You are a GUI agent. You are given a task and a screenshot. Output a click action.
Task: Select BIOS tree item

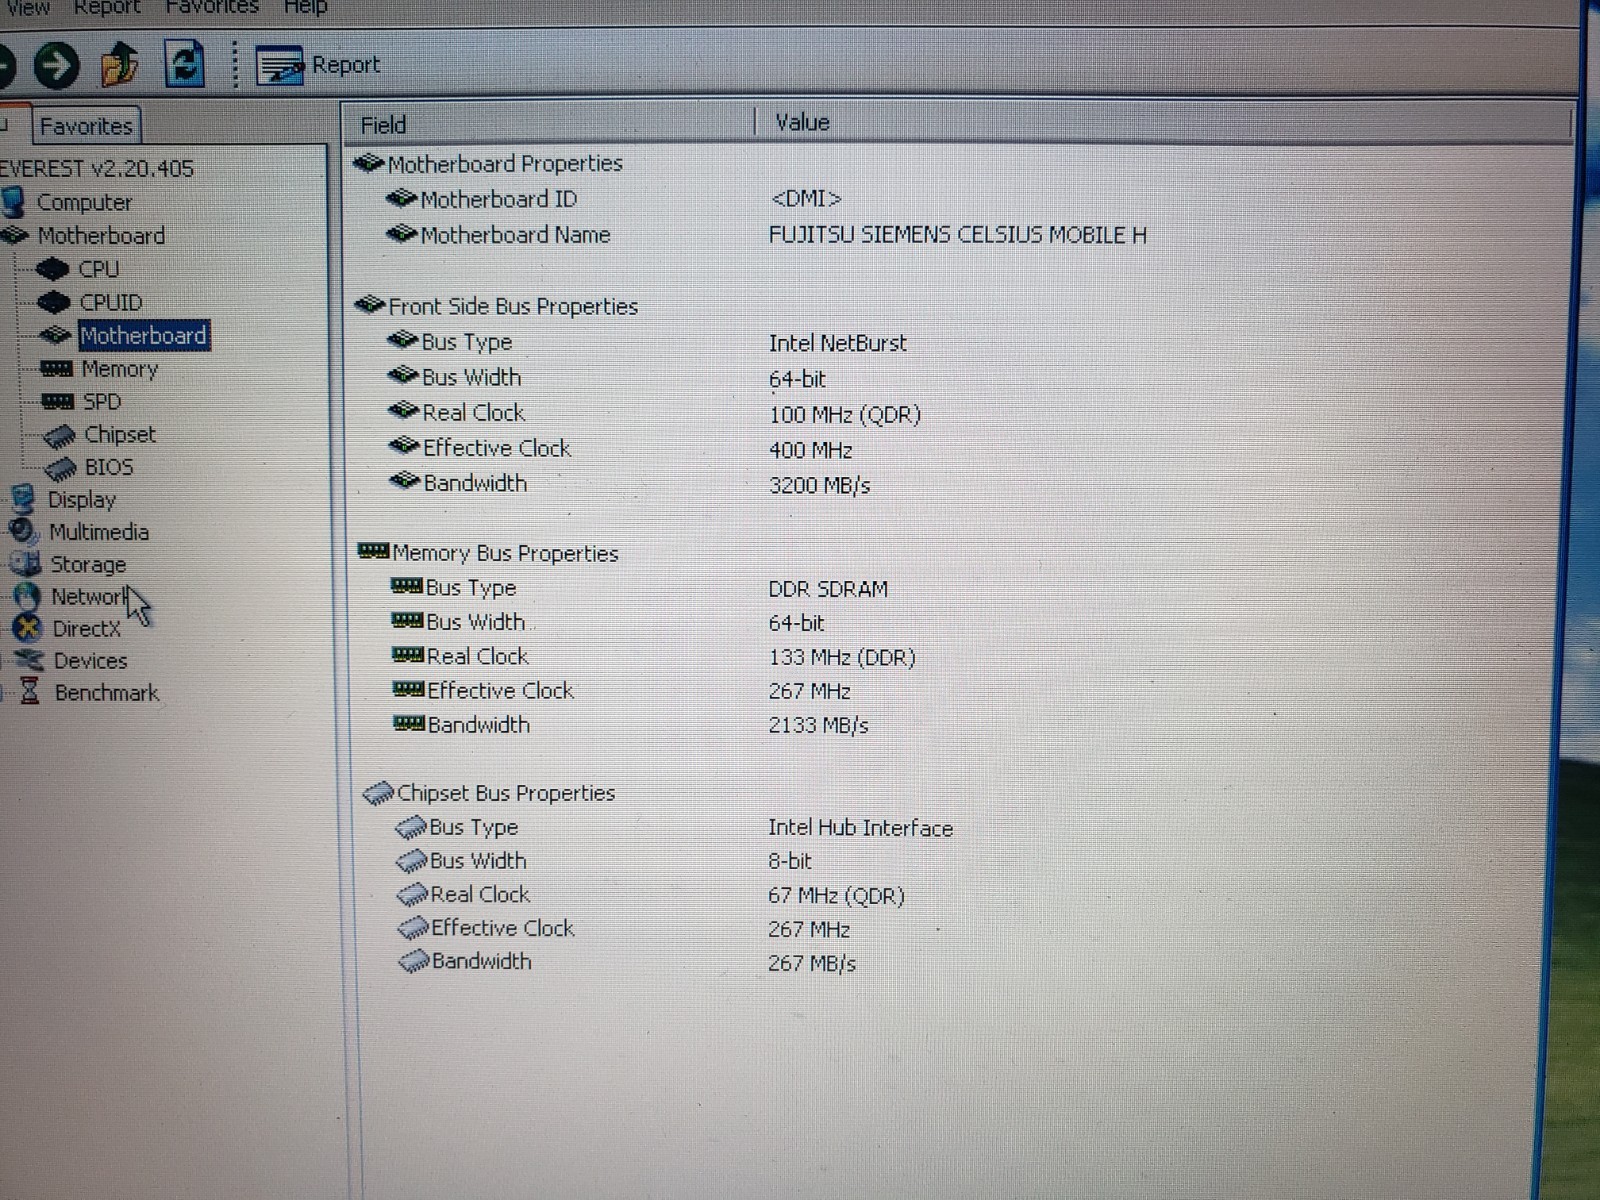(x=109, y=467)
